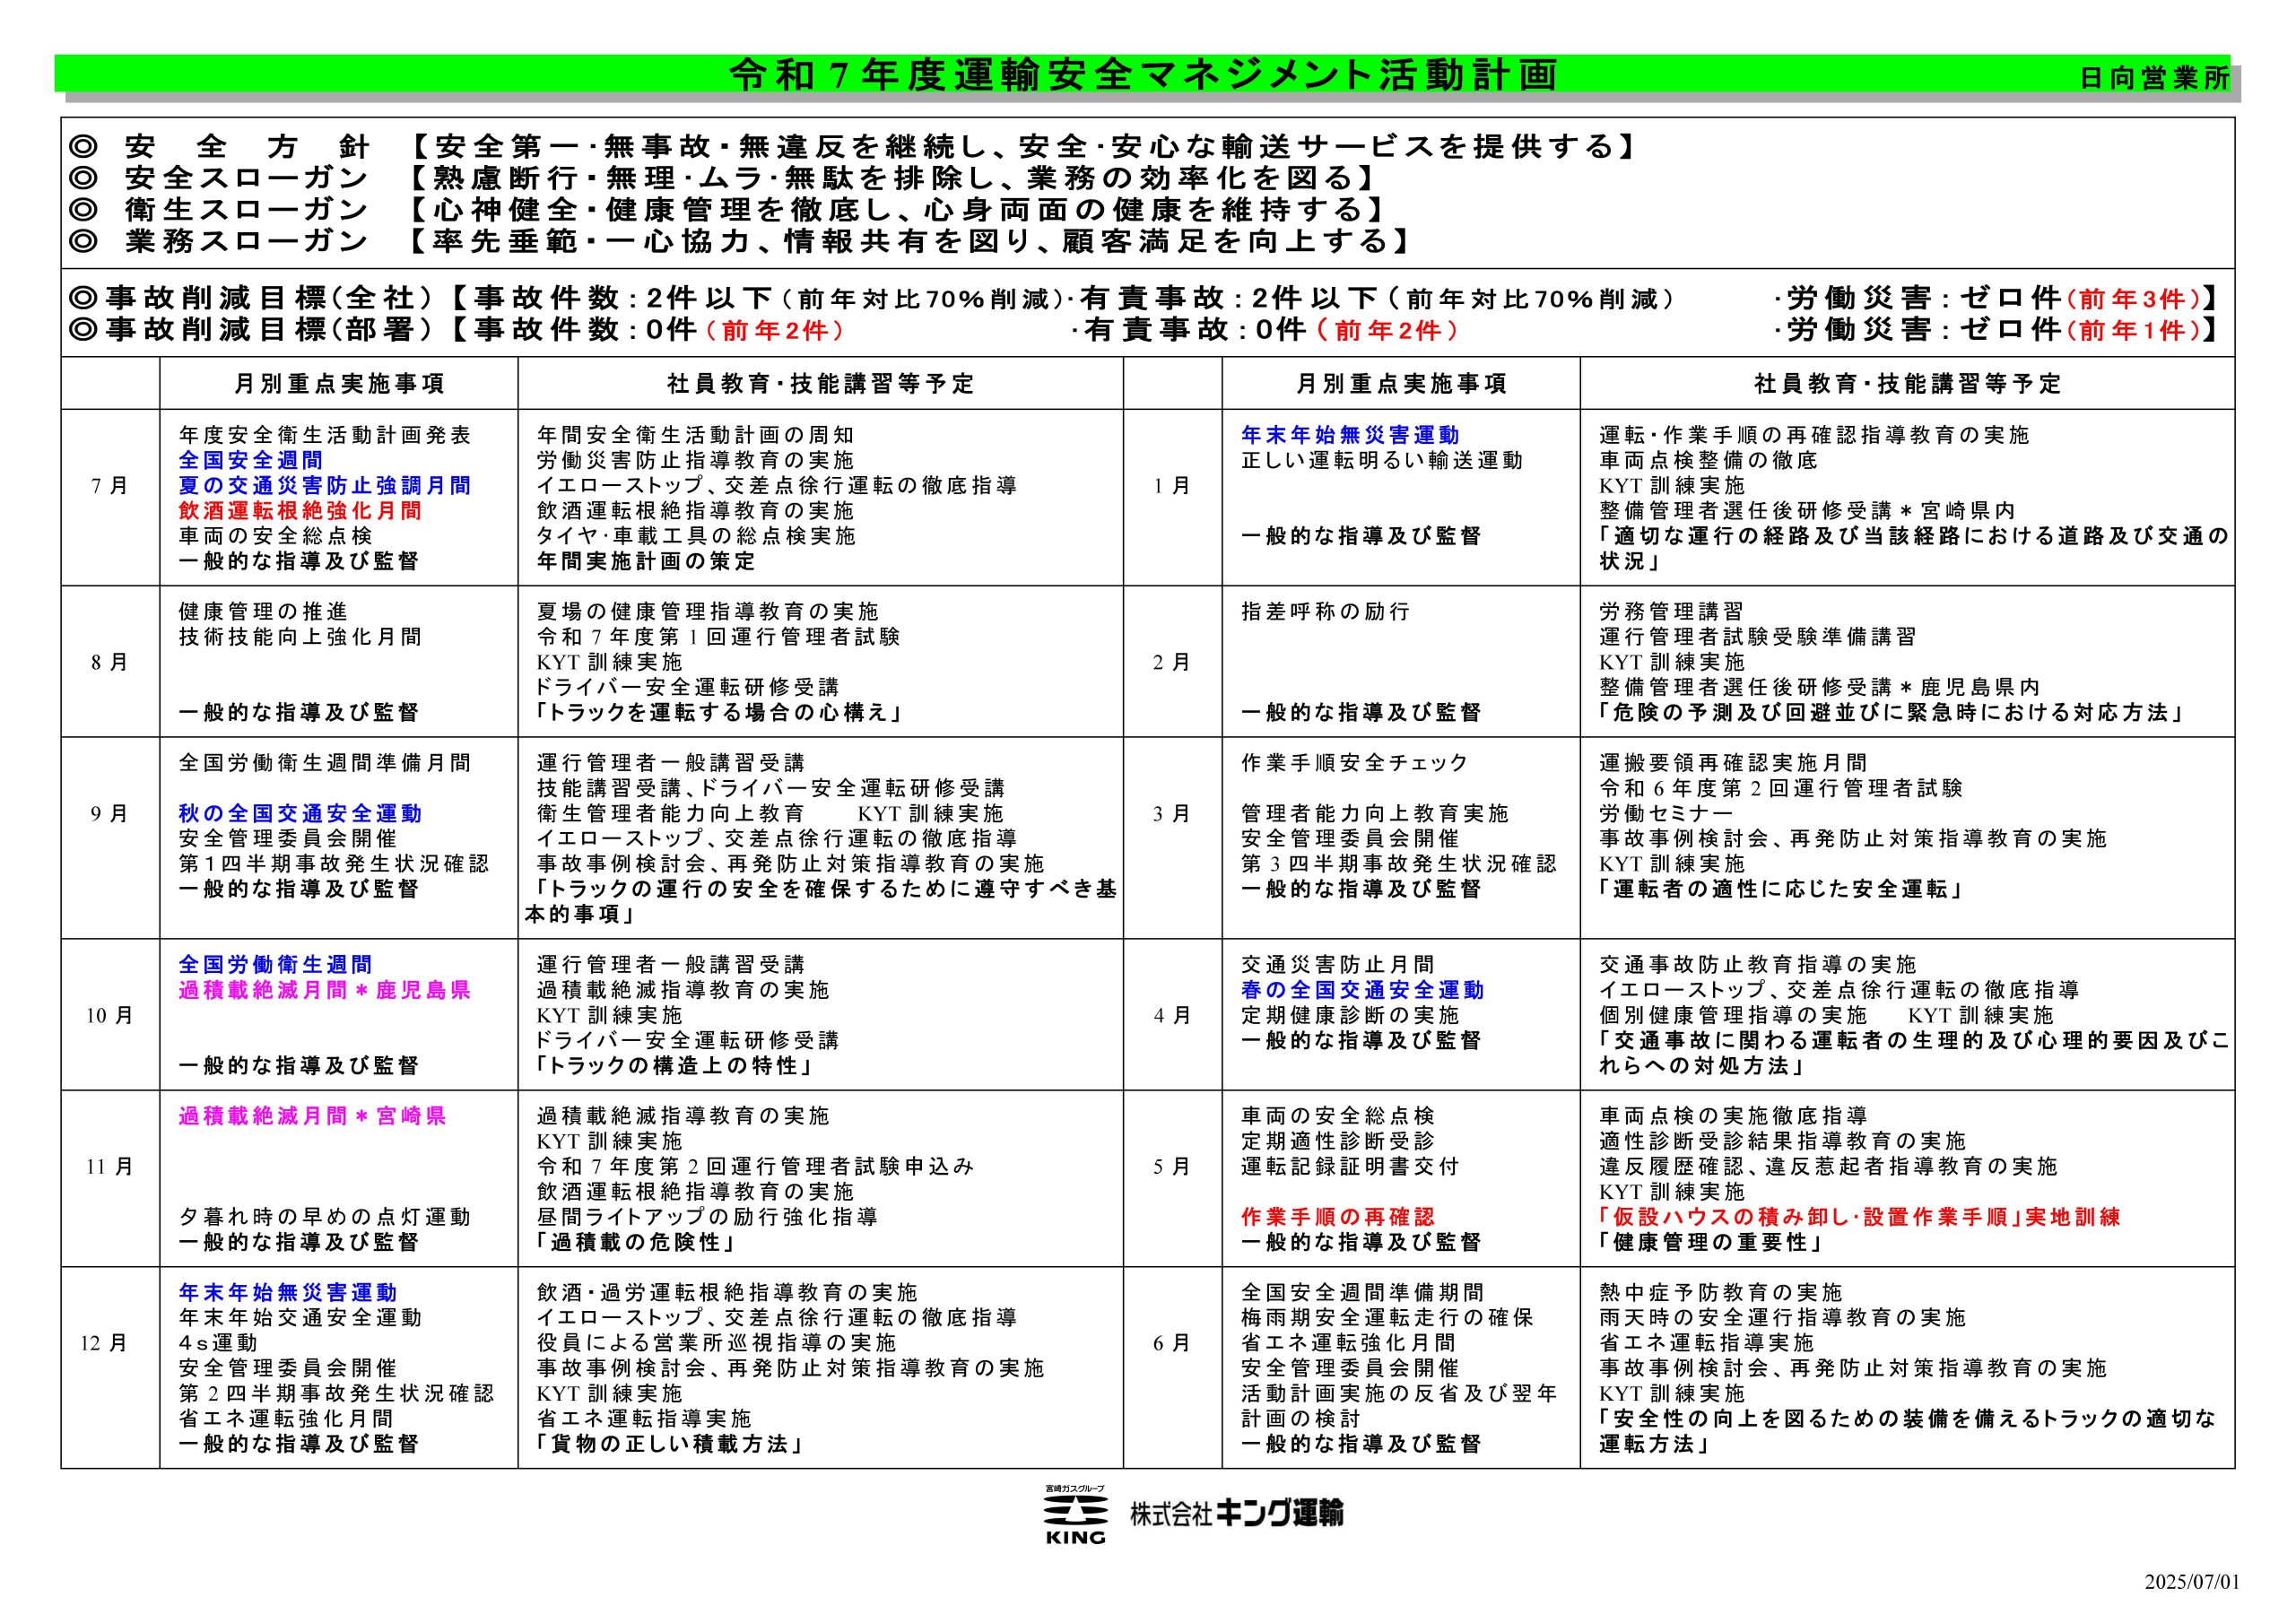Click 全国安全週間準備期間 in June
Image resolution: width=2296 pixels, height=1623 pixels.
click(1362, 1293)
